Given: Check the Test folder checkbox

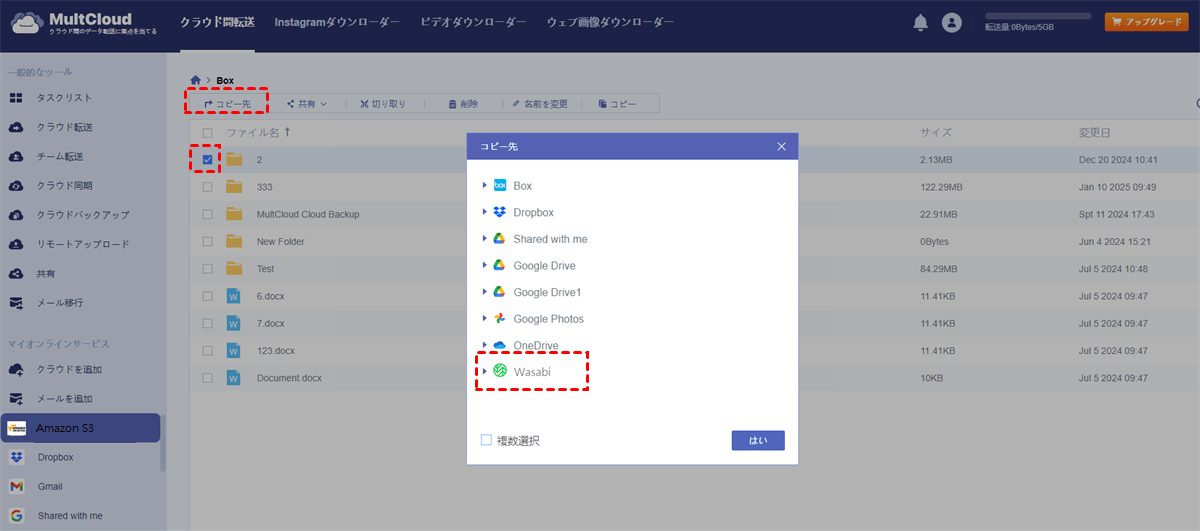Looking at the screenshot, I should [x=207, y=269].
